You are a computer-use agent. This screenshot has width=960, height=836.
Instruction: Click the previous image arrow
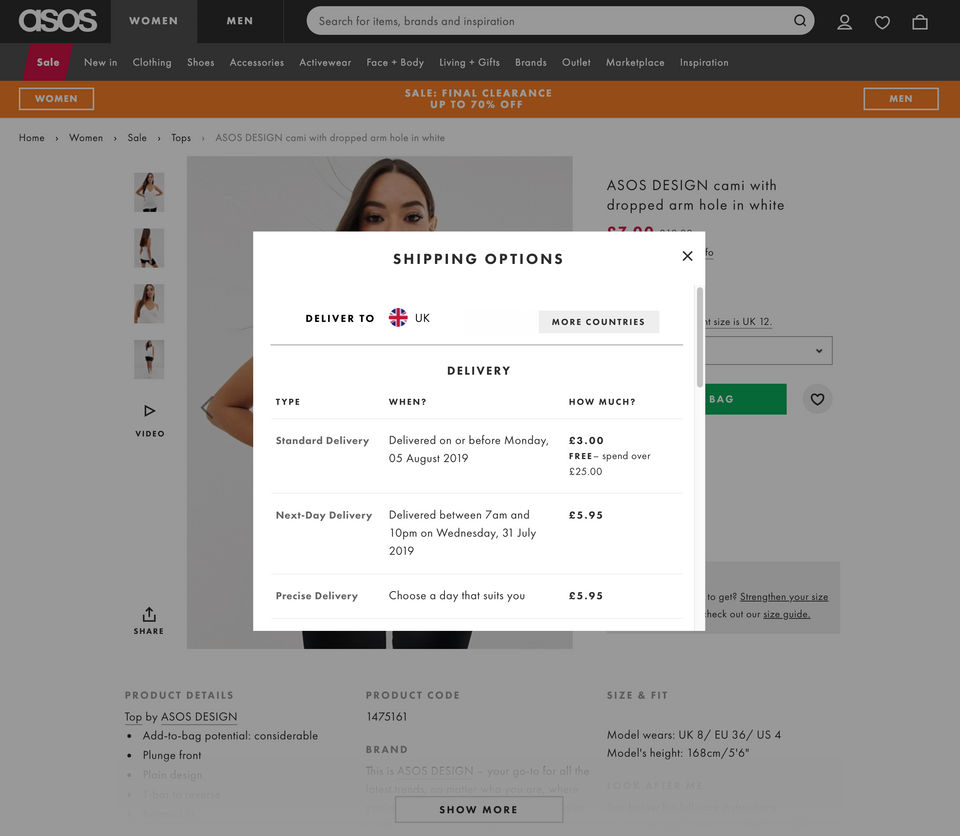pyautogui.click(x=208, y=407)
